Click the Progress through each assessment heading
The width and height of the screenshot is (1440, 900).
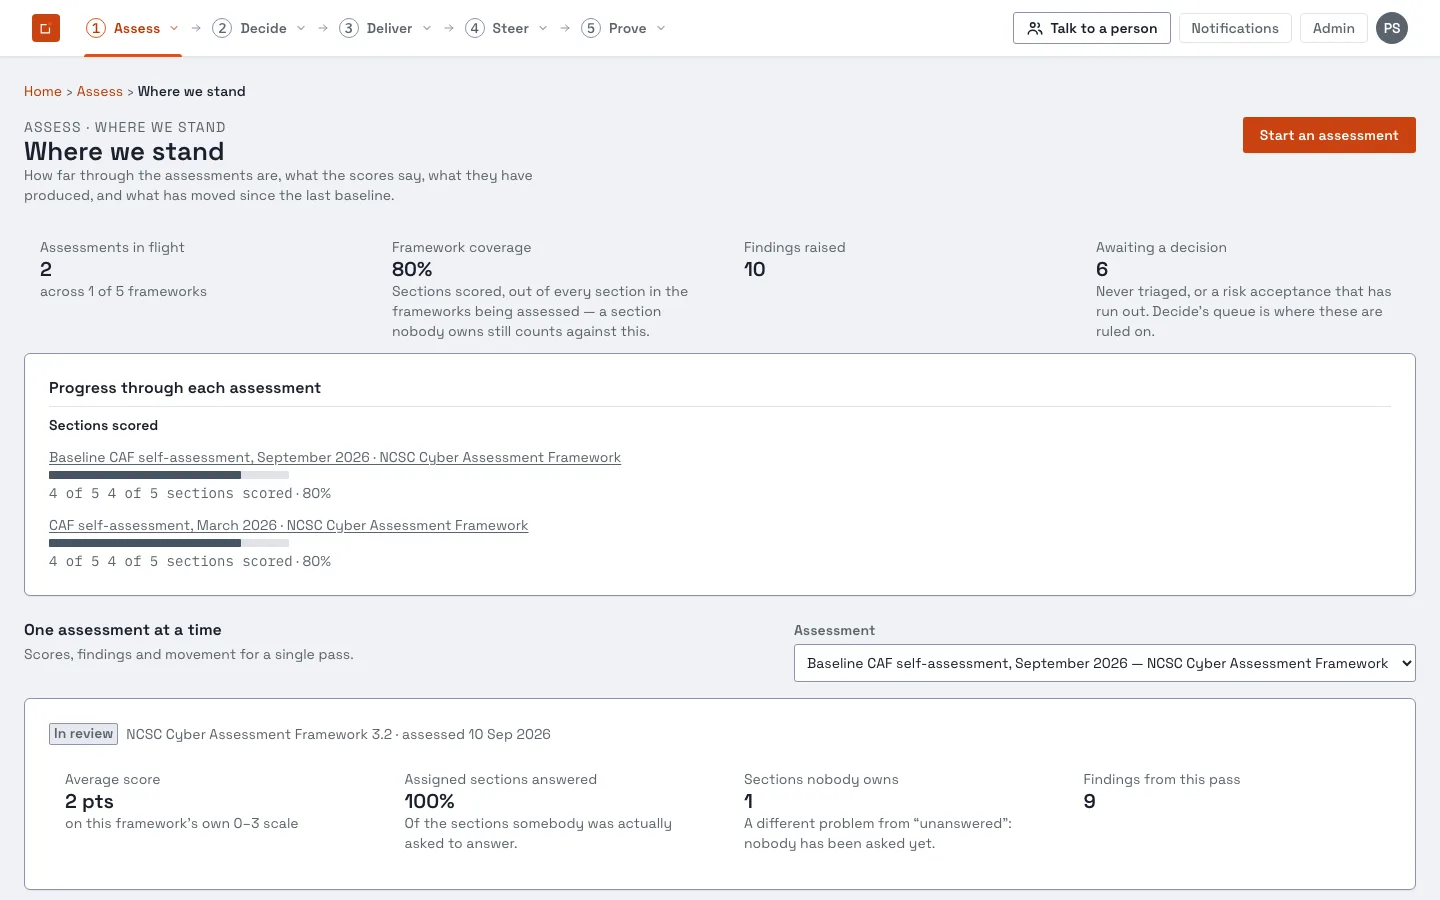tap(185, 388)
